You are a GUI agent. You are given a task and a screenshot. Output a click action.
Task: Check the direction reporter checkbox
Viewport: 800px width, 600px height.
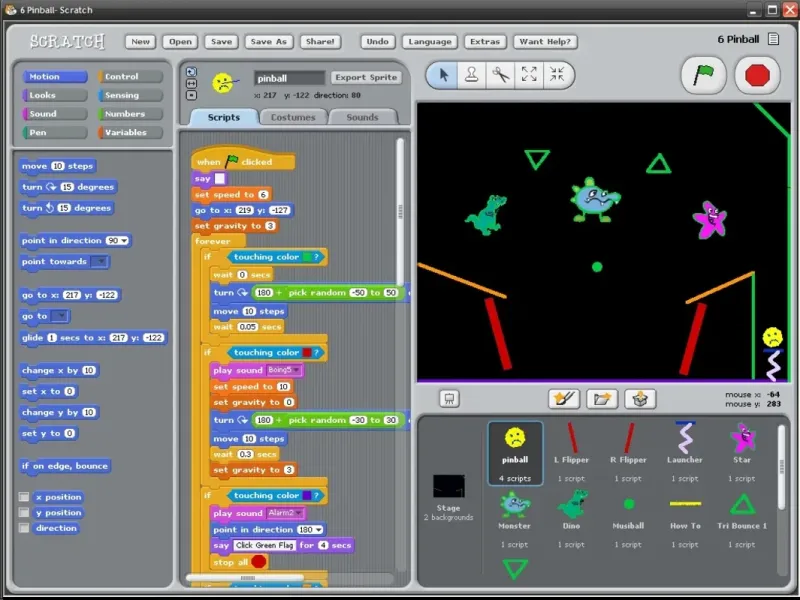pyautogui.click(x=23, y=528)
